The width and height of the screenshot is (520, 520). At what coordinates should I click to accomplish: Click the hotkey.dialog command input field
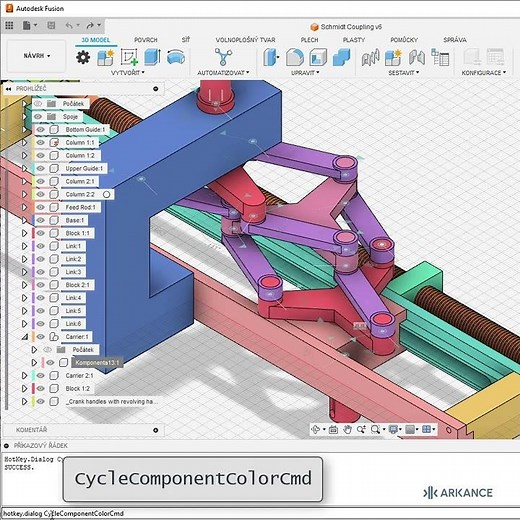point(260,513)
